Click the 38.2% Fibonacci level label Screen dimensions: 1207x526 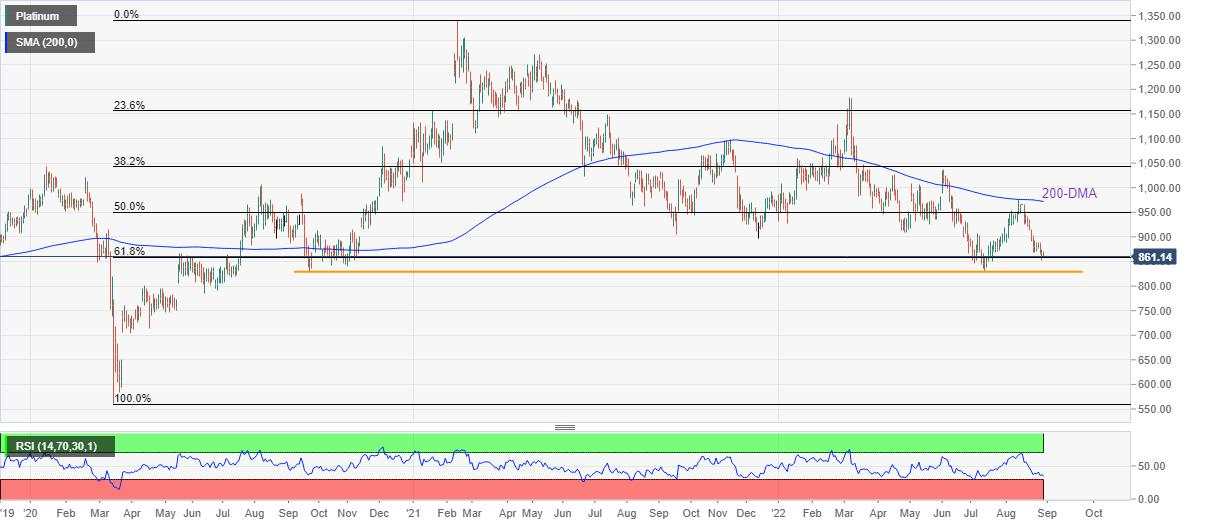tap(128, 161)
